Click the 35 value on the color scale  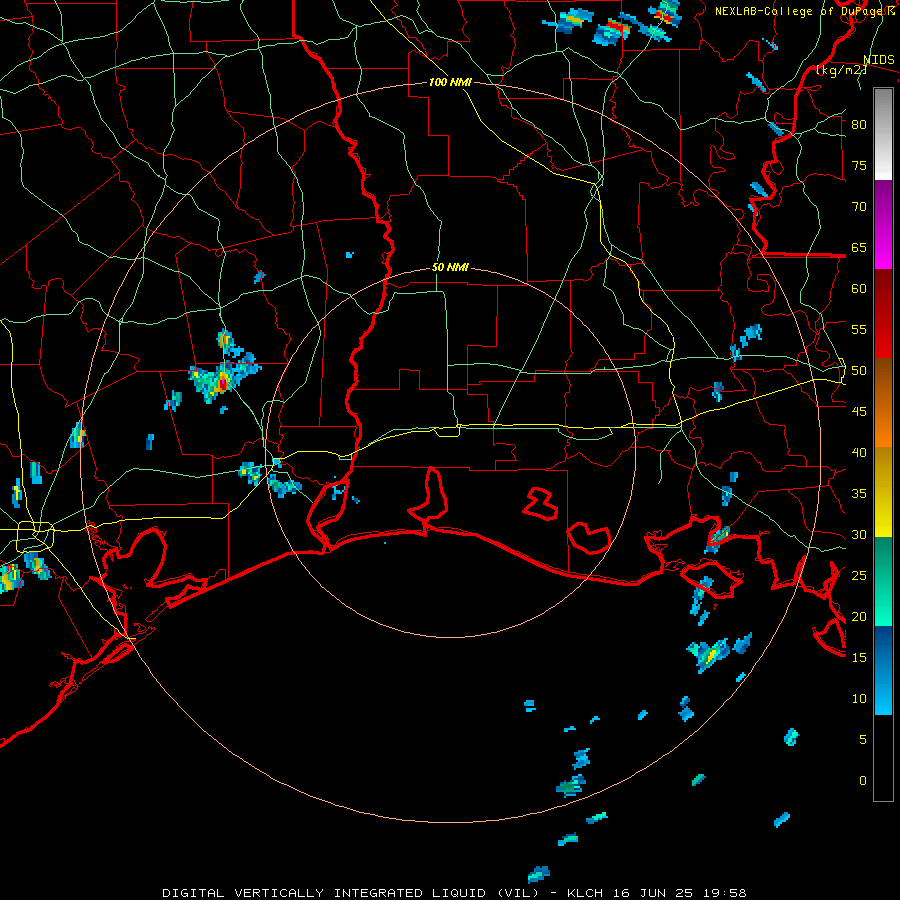(859, 494)
